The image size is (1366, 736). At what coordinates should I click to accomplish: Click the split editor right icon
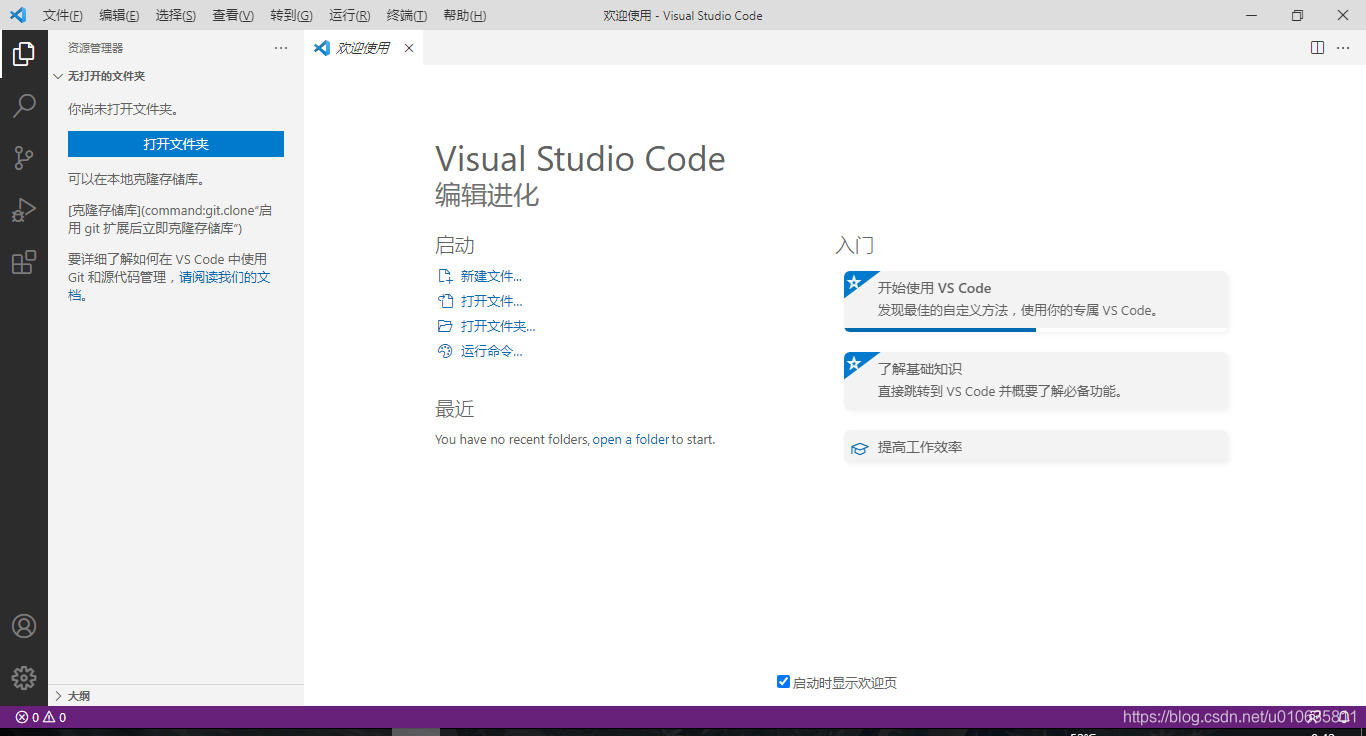tap(1318, 48)
